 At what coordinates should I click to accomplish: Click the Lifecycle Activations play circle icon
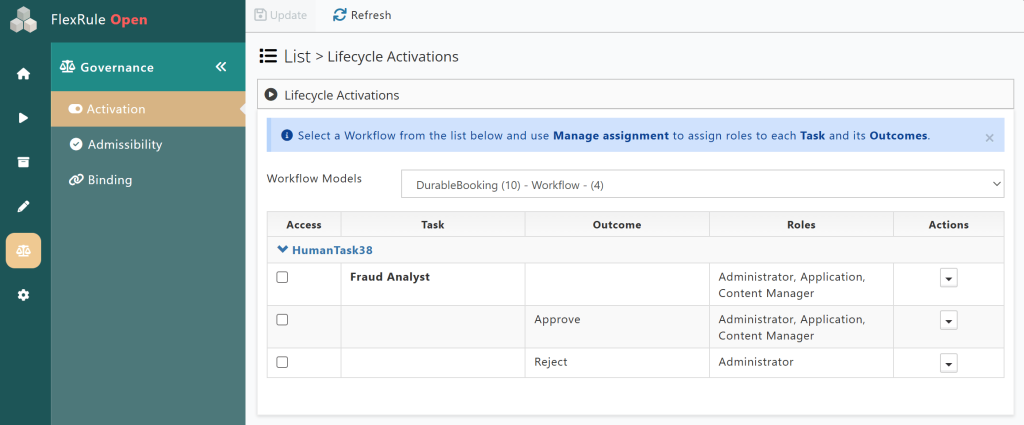click(x=271, y=95)
